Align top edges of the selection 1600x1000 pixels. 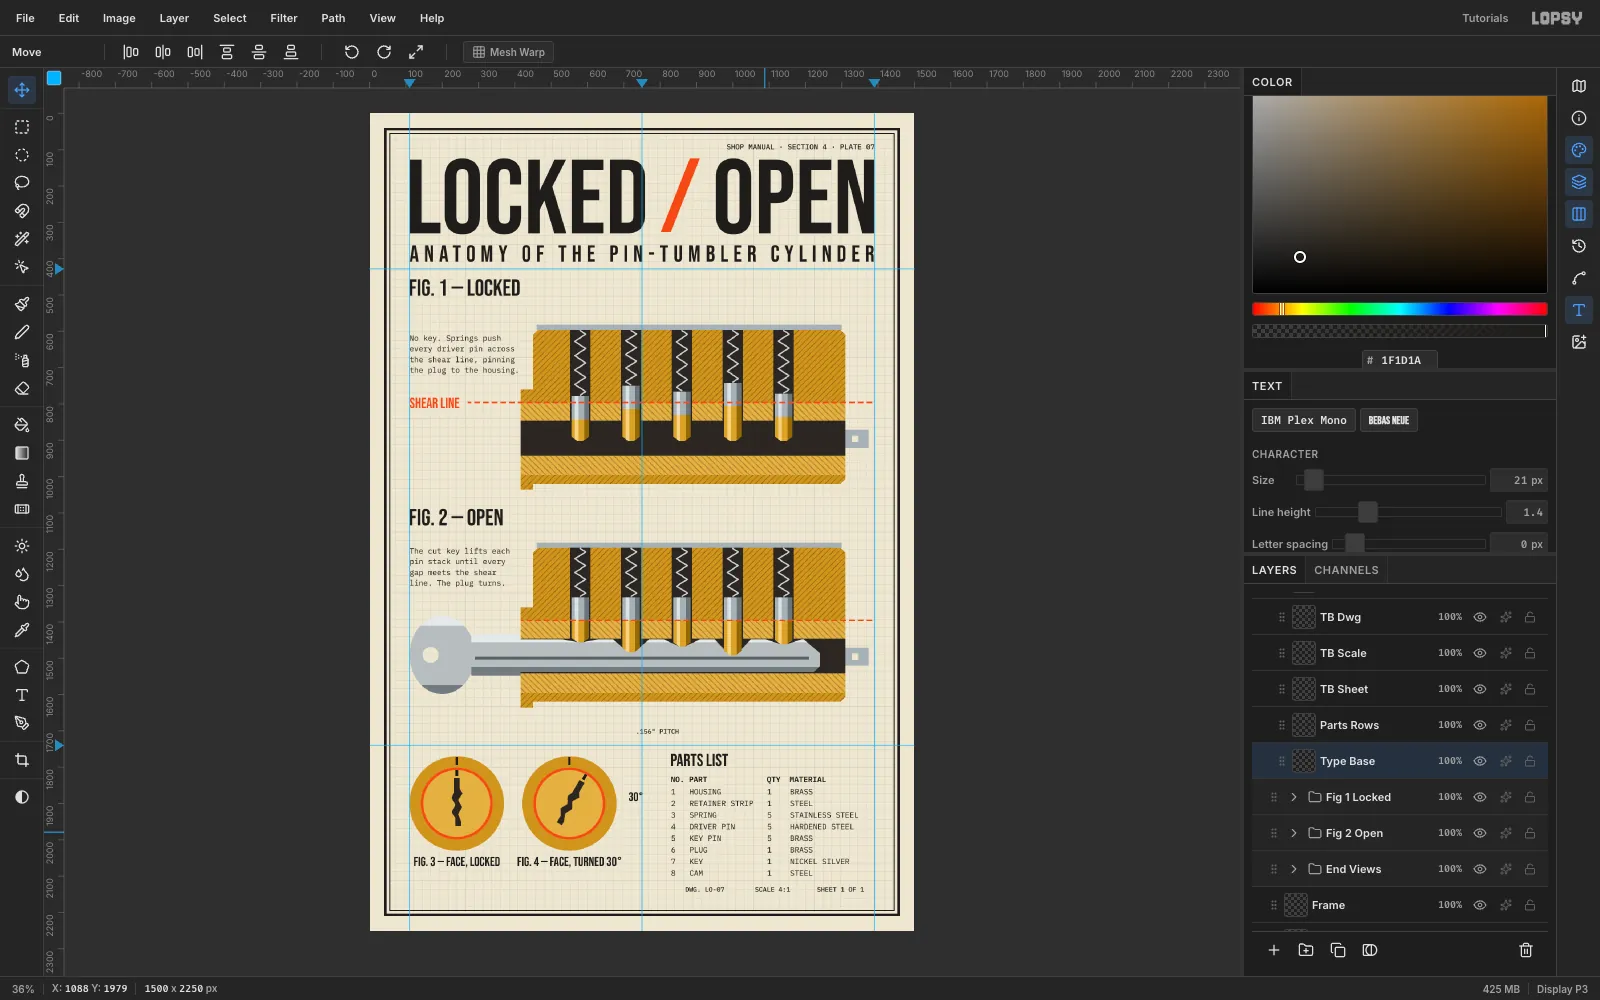coord(227,52)
